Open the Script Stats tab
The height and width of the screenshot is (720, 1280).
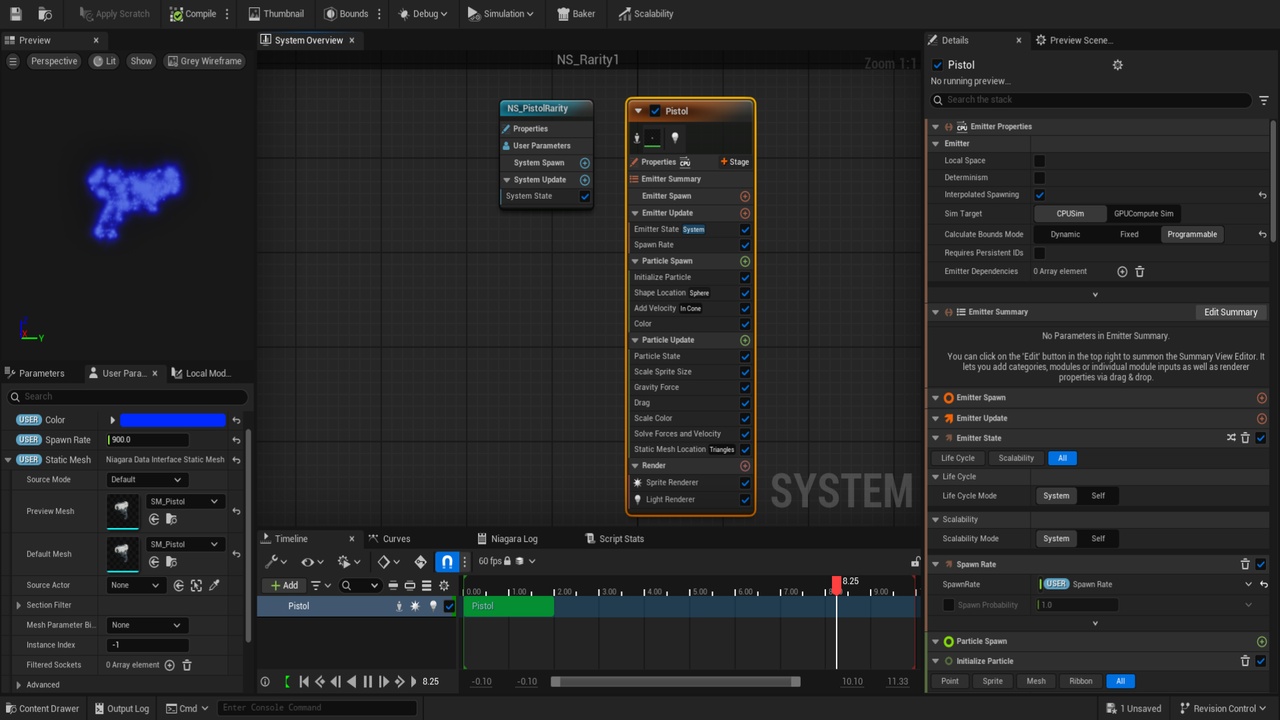tap(614, 539)
